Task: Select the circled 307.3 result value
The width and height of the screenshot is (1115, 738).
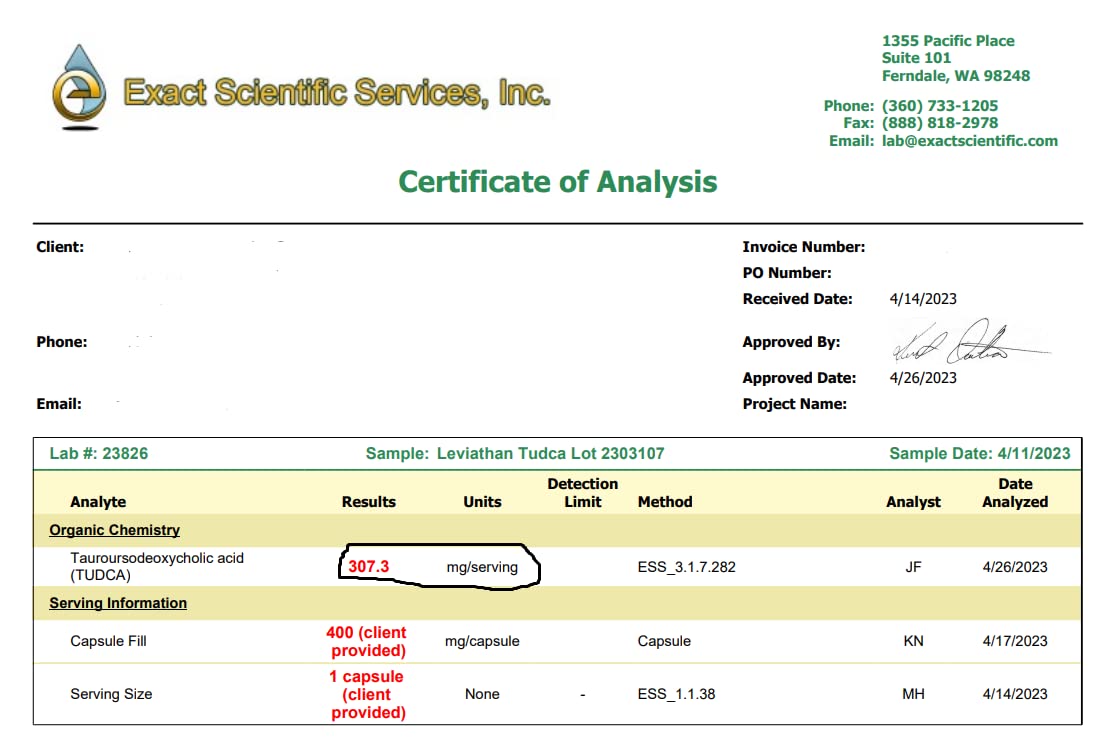Action: click(x=368, y=567)
